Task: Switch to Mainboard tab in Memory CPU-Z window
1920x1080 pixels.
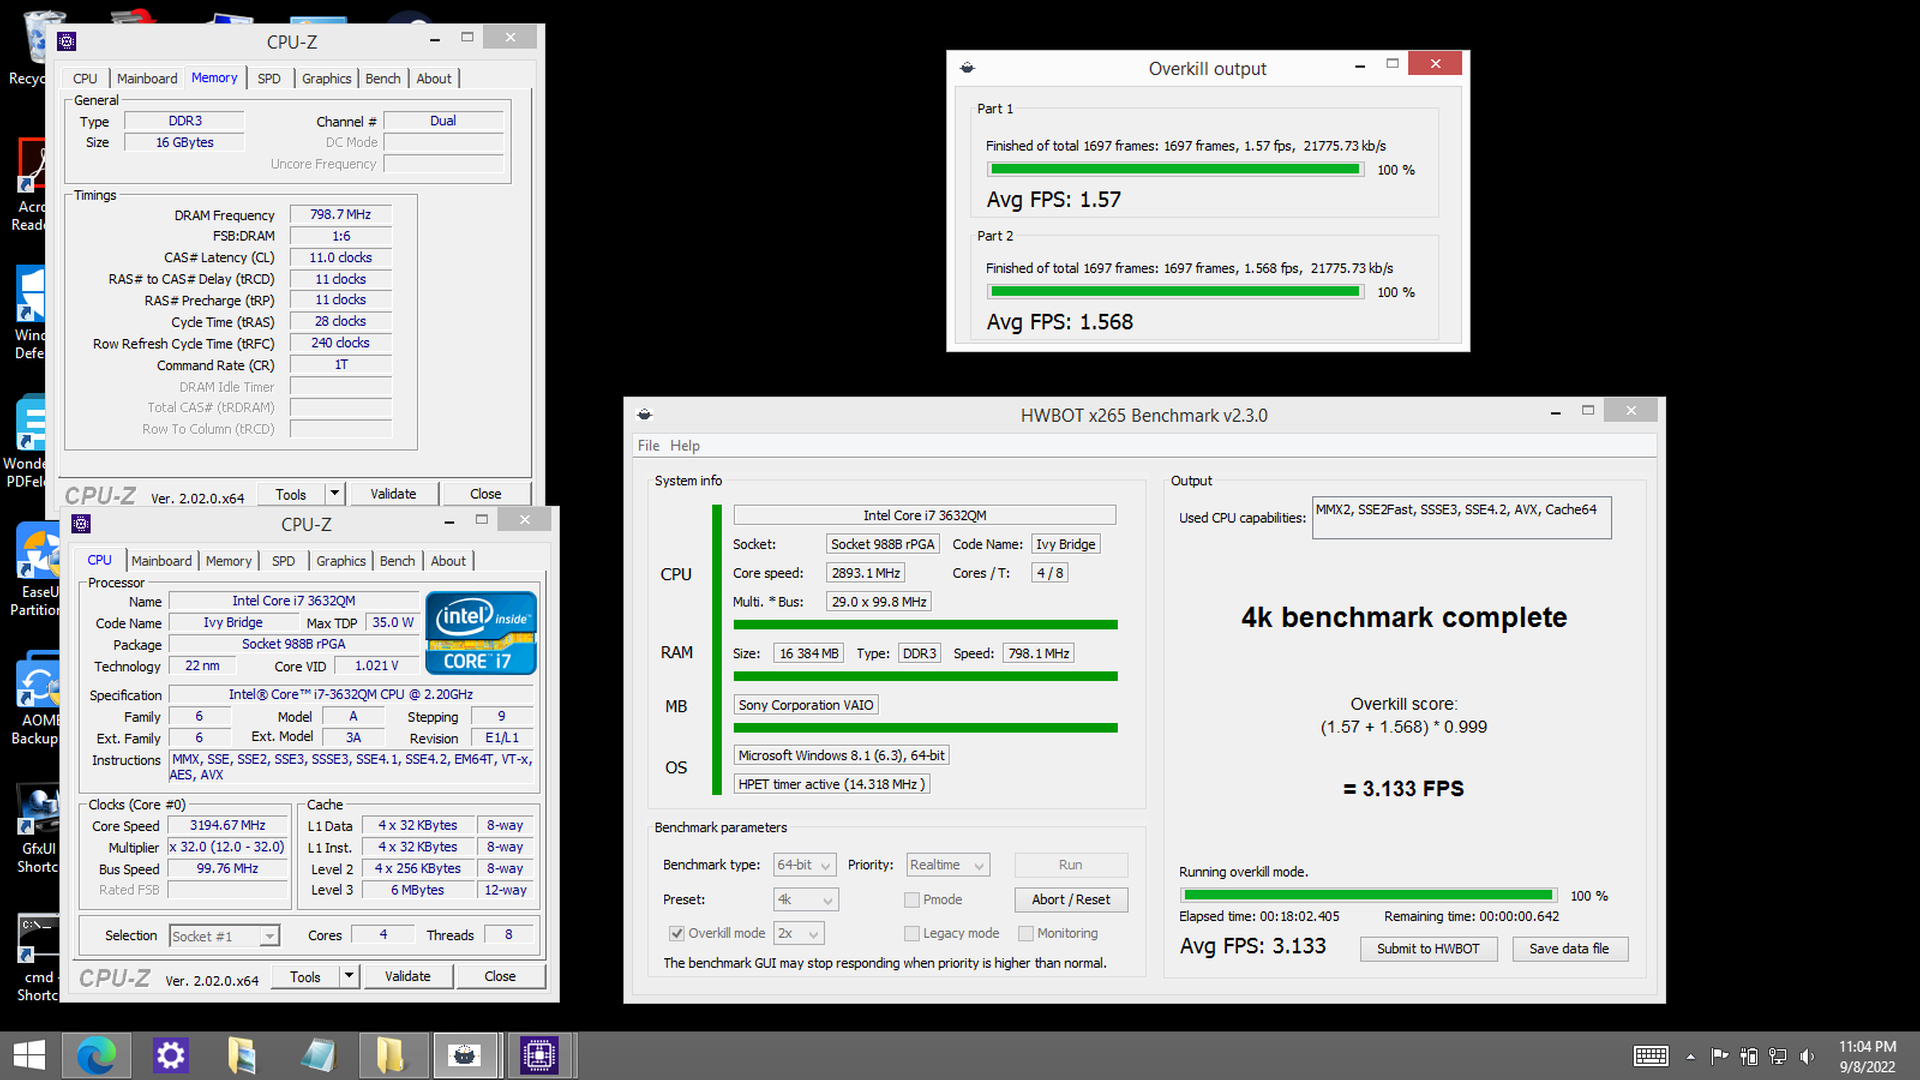Action: tap(147, 78)
